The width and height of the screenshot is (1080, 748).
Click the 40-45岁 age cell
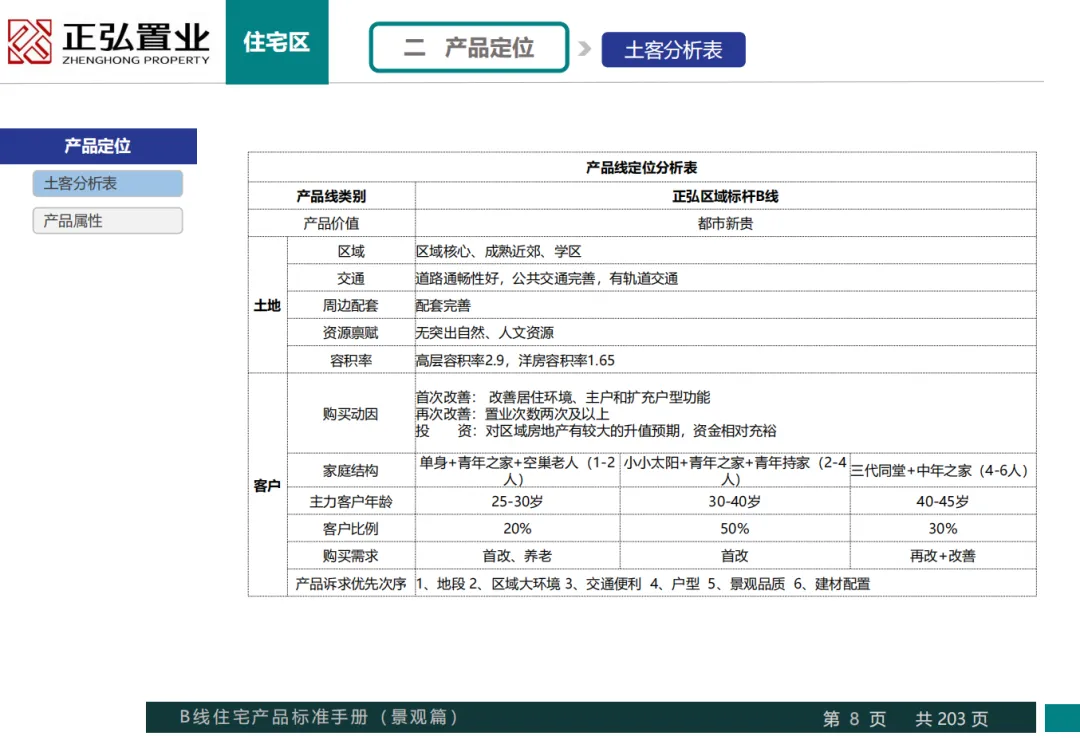click(943, 501)
